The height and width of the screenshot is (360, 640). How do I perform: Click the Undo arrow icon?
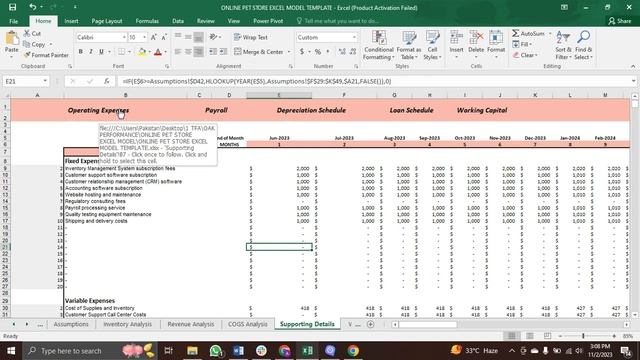[x=32, y=7]
